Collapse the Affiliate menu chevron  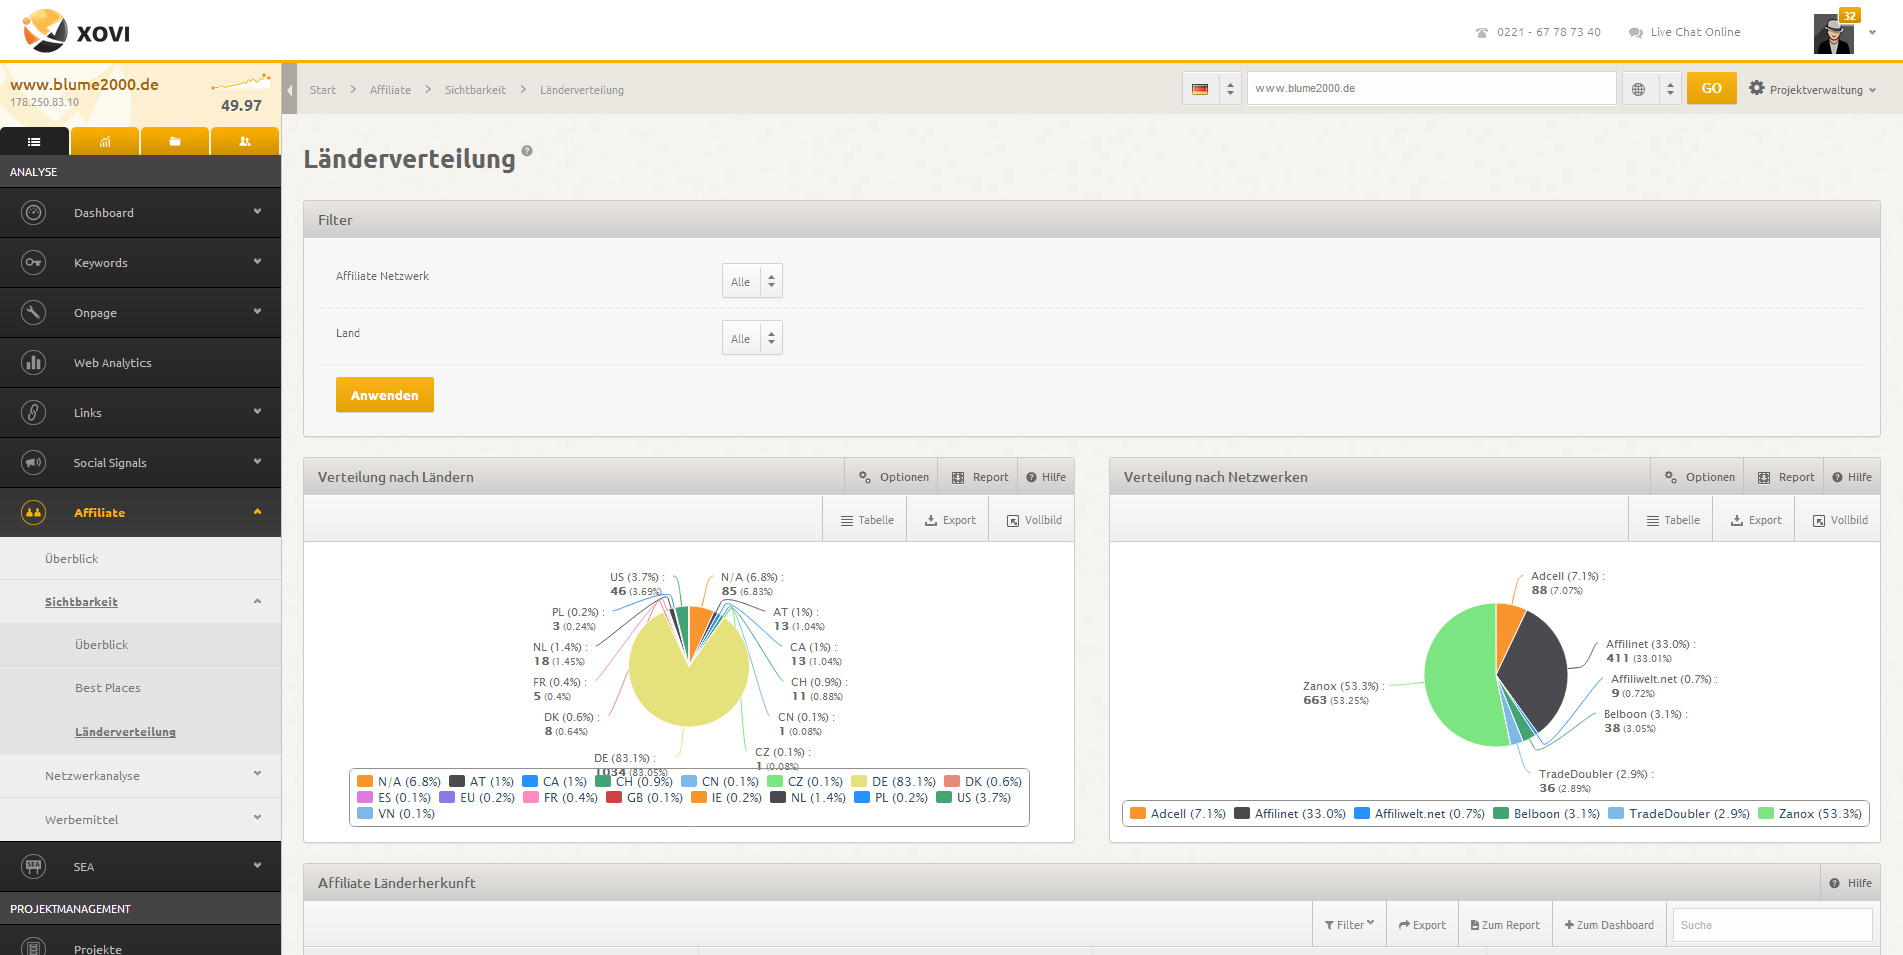257,512
